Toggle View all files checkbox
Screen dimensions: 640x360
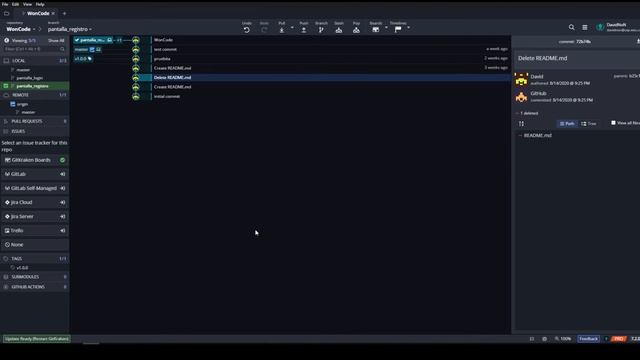click(613, 123)
